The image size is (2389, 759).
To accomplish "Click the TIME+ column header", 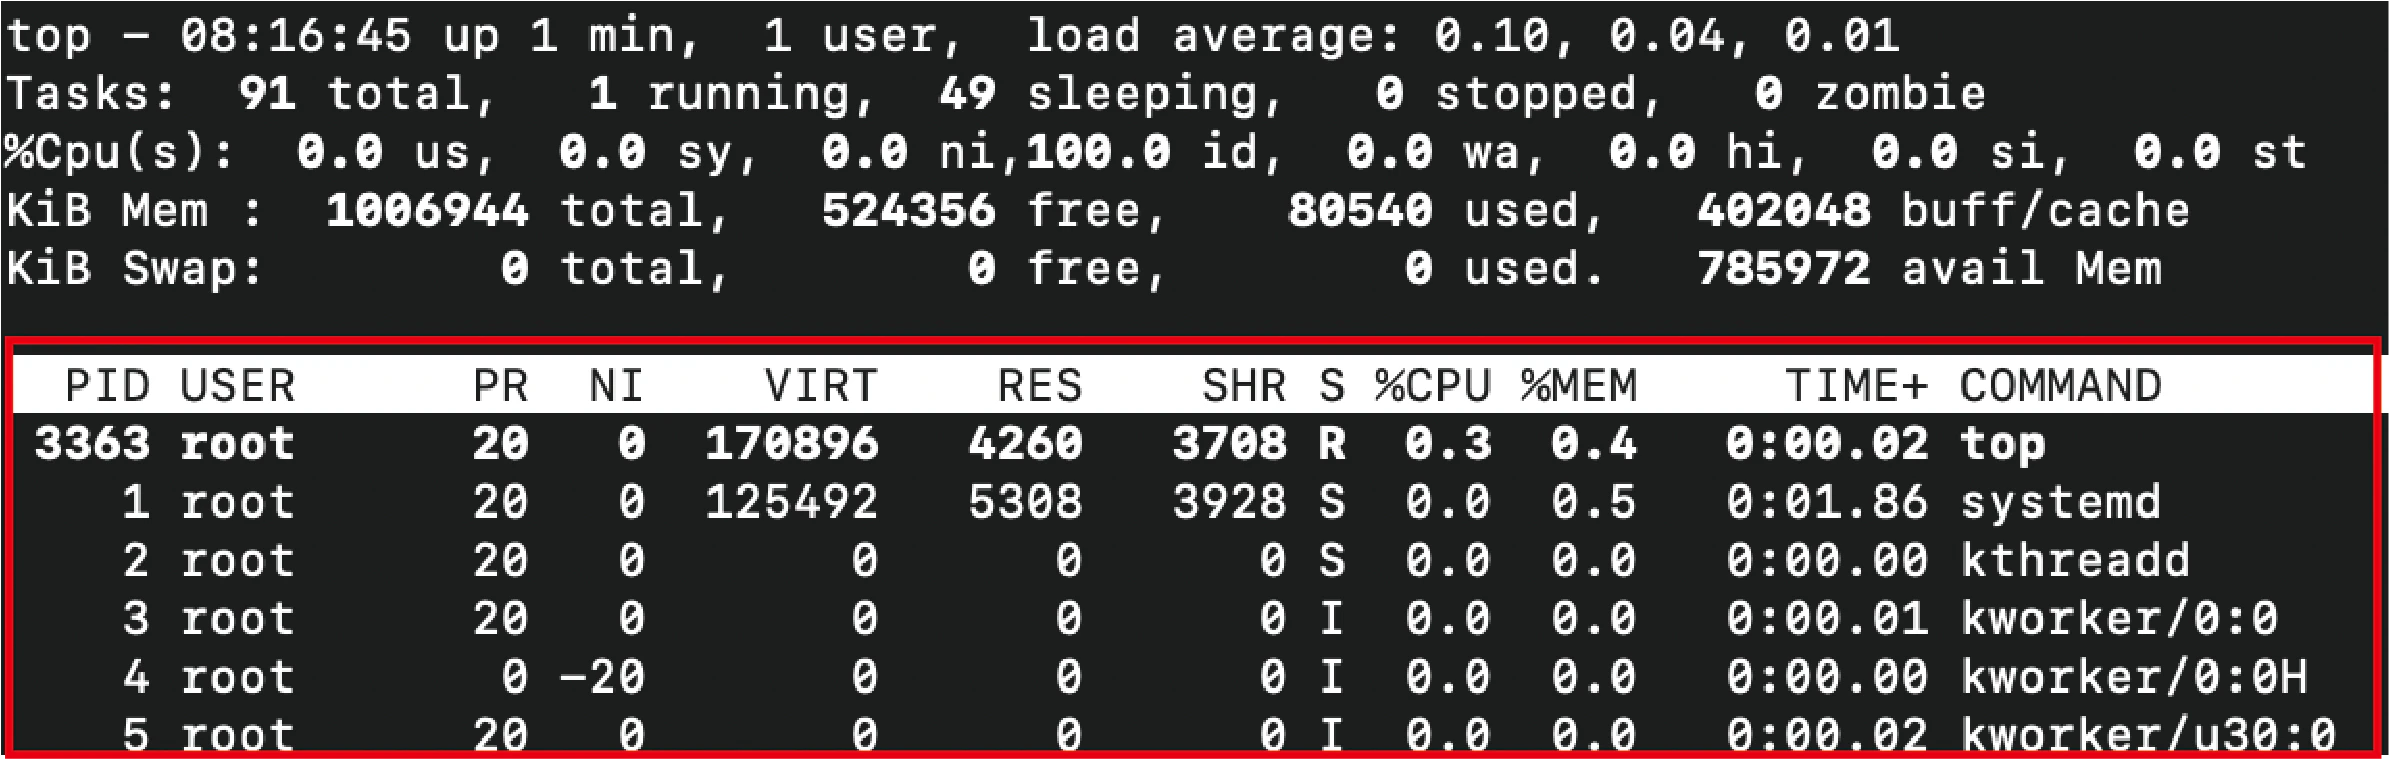I will pyautogui.click(x=1856, y=386).
